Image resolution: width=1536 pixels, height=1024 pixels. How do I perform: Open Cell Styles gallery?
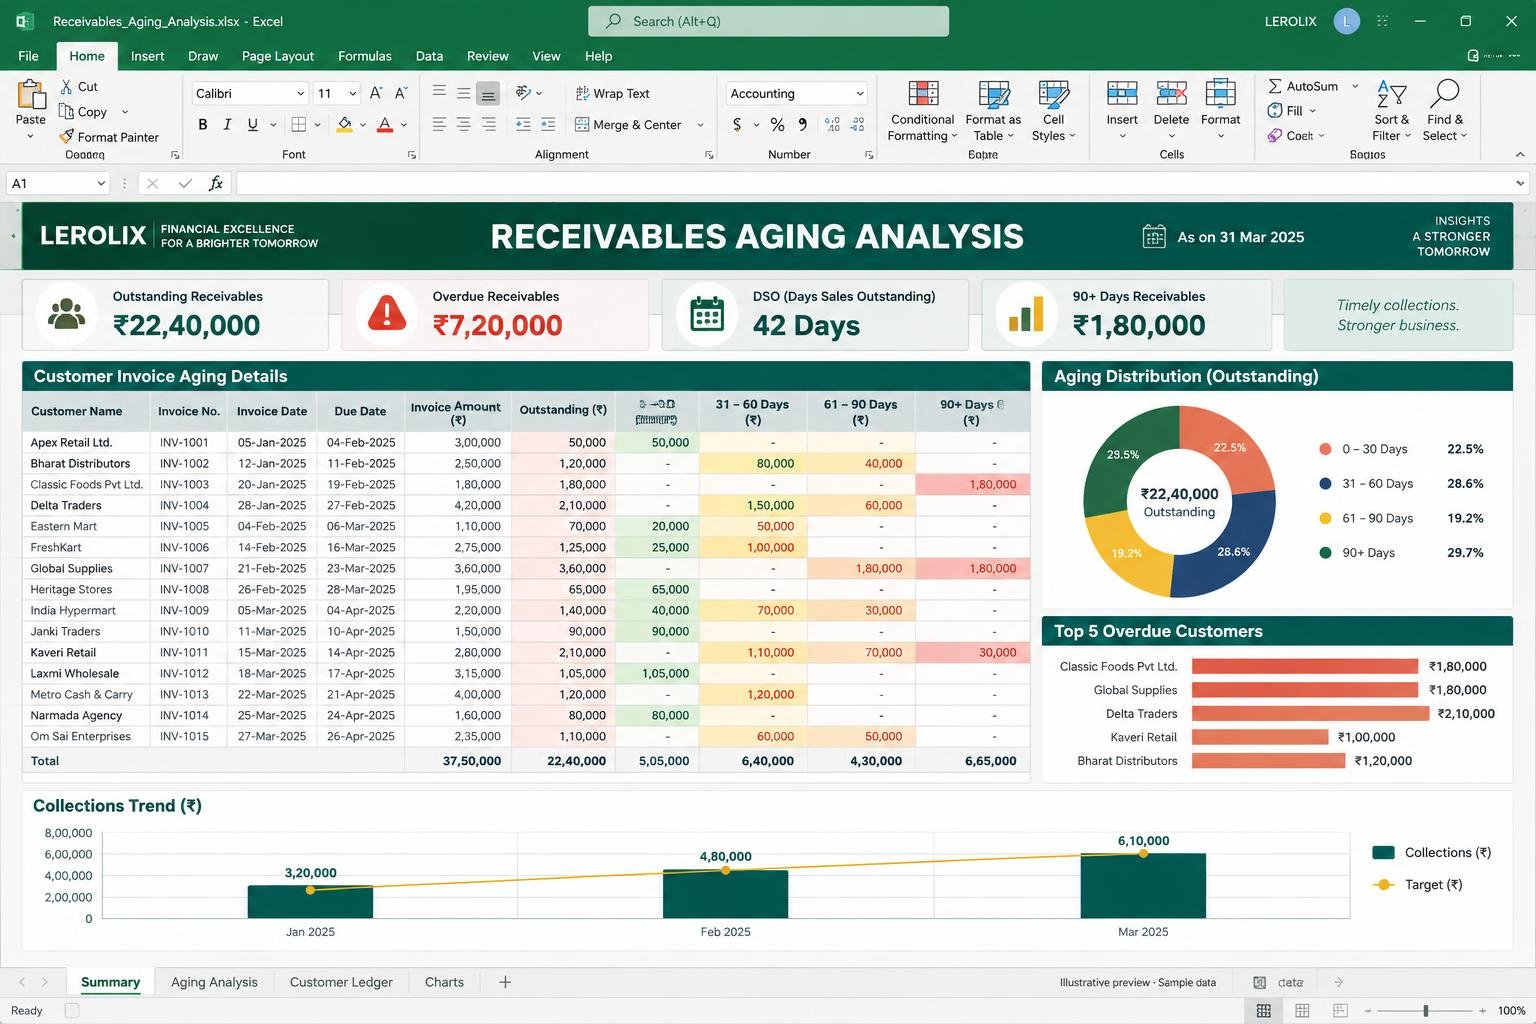(1053, 111)
